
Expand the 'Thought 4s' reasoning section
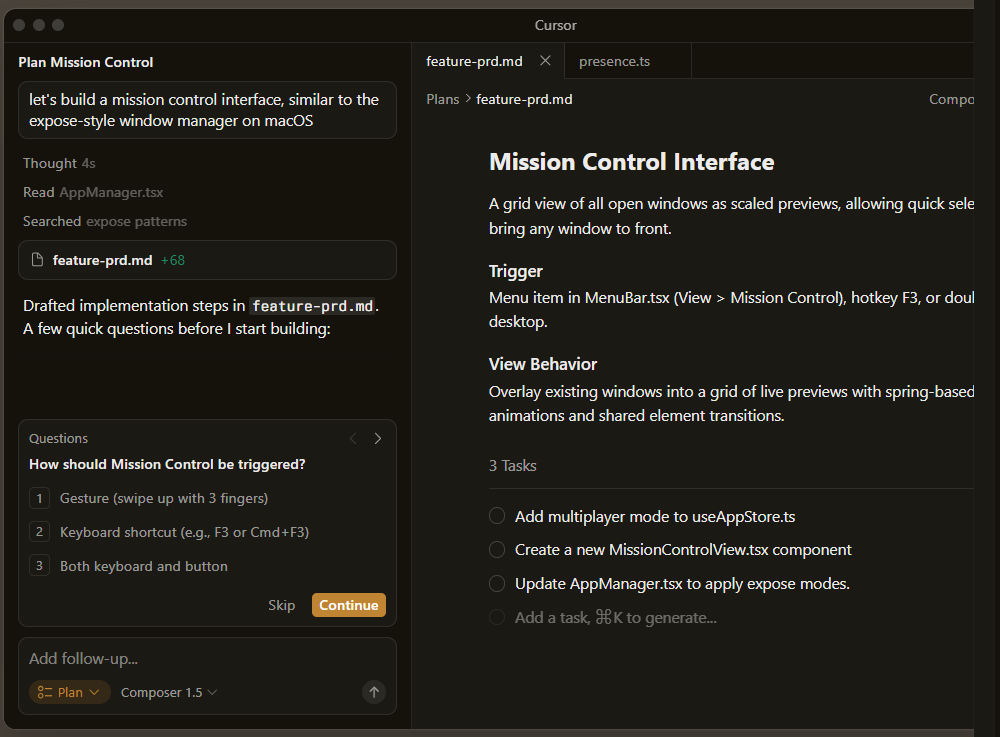59,163
